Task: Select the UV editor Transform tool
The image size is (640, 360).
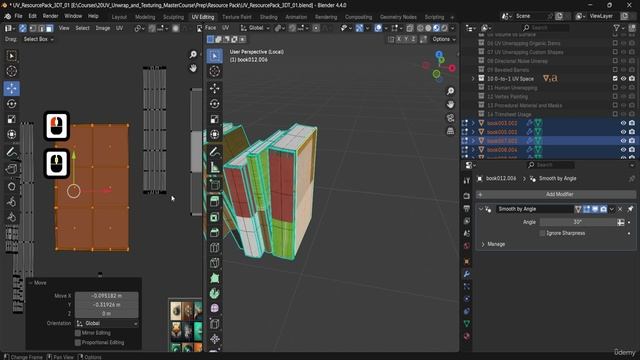Action: [11, 134]
